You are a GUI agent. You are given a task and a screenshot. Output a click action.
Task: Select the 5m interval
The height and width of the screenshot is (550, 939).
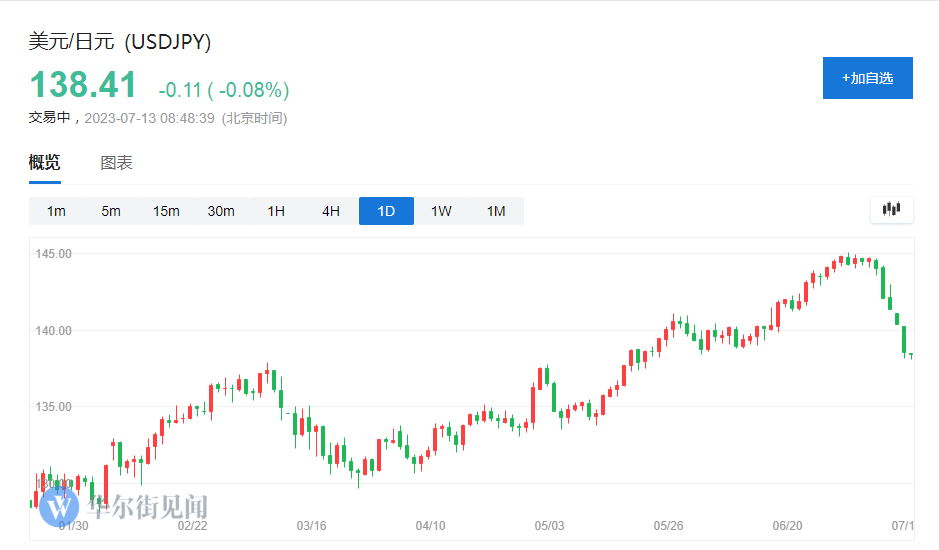coord(110,211)
